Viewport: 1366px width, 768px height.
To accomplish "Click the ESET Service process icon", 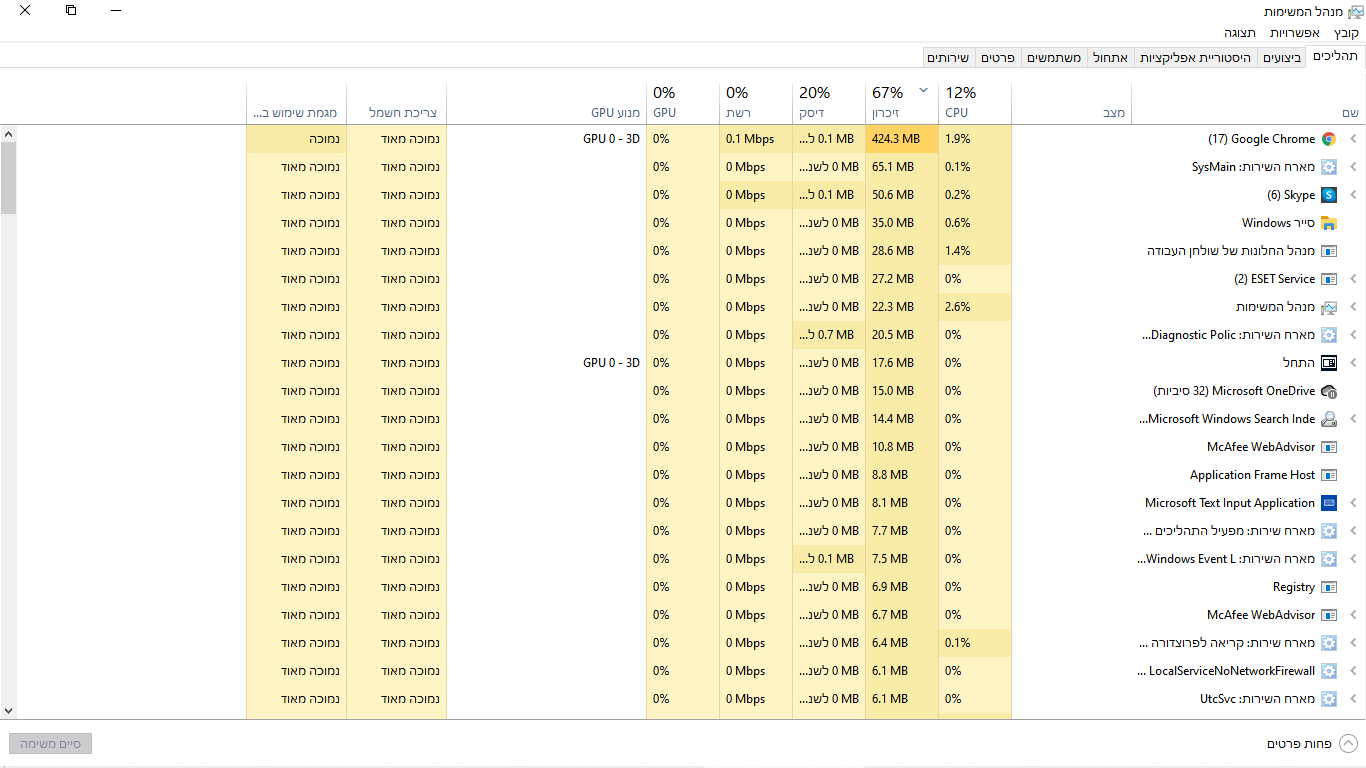I will [x=1329, y=279].
